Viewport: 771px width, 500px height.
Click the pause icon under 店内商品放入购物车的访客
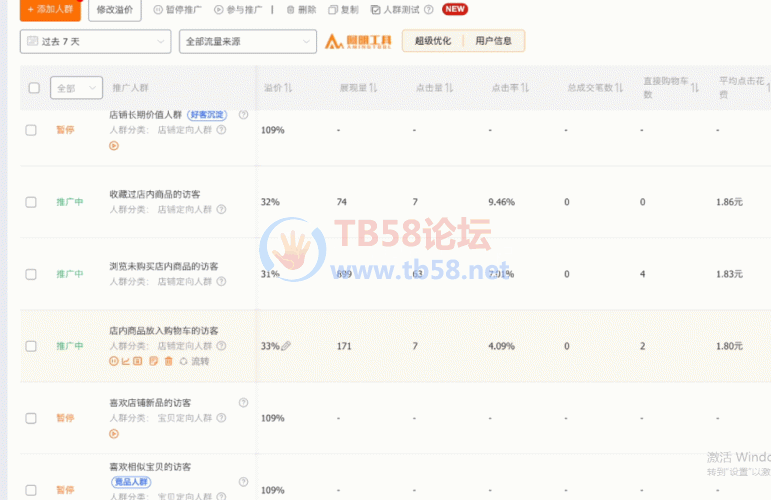[x=114, y=361]
